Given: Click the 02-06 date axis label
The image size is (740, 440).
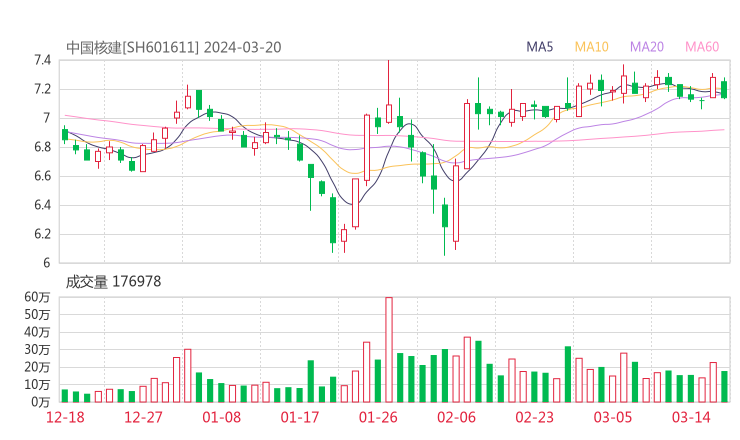Looking at the screenshot, I should point(456,417).
